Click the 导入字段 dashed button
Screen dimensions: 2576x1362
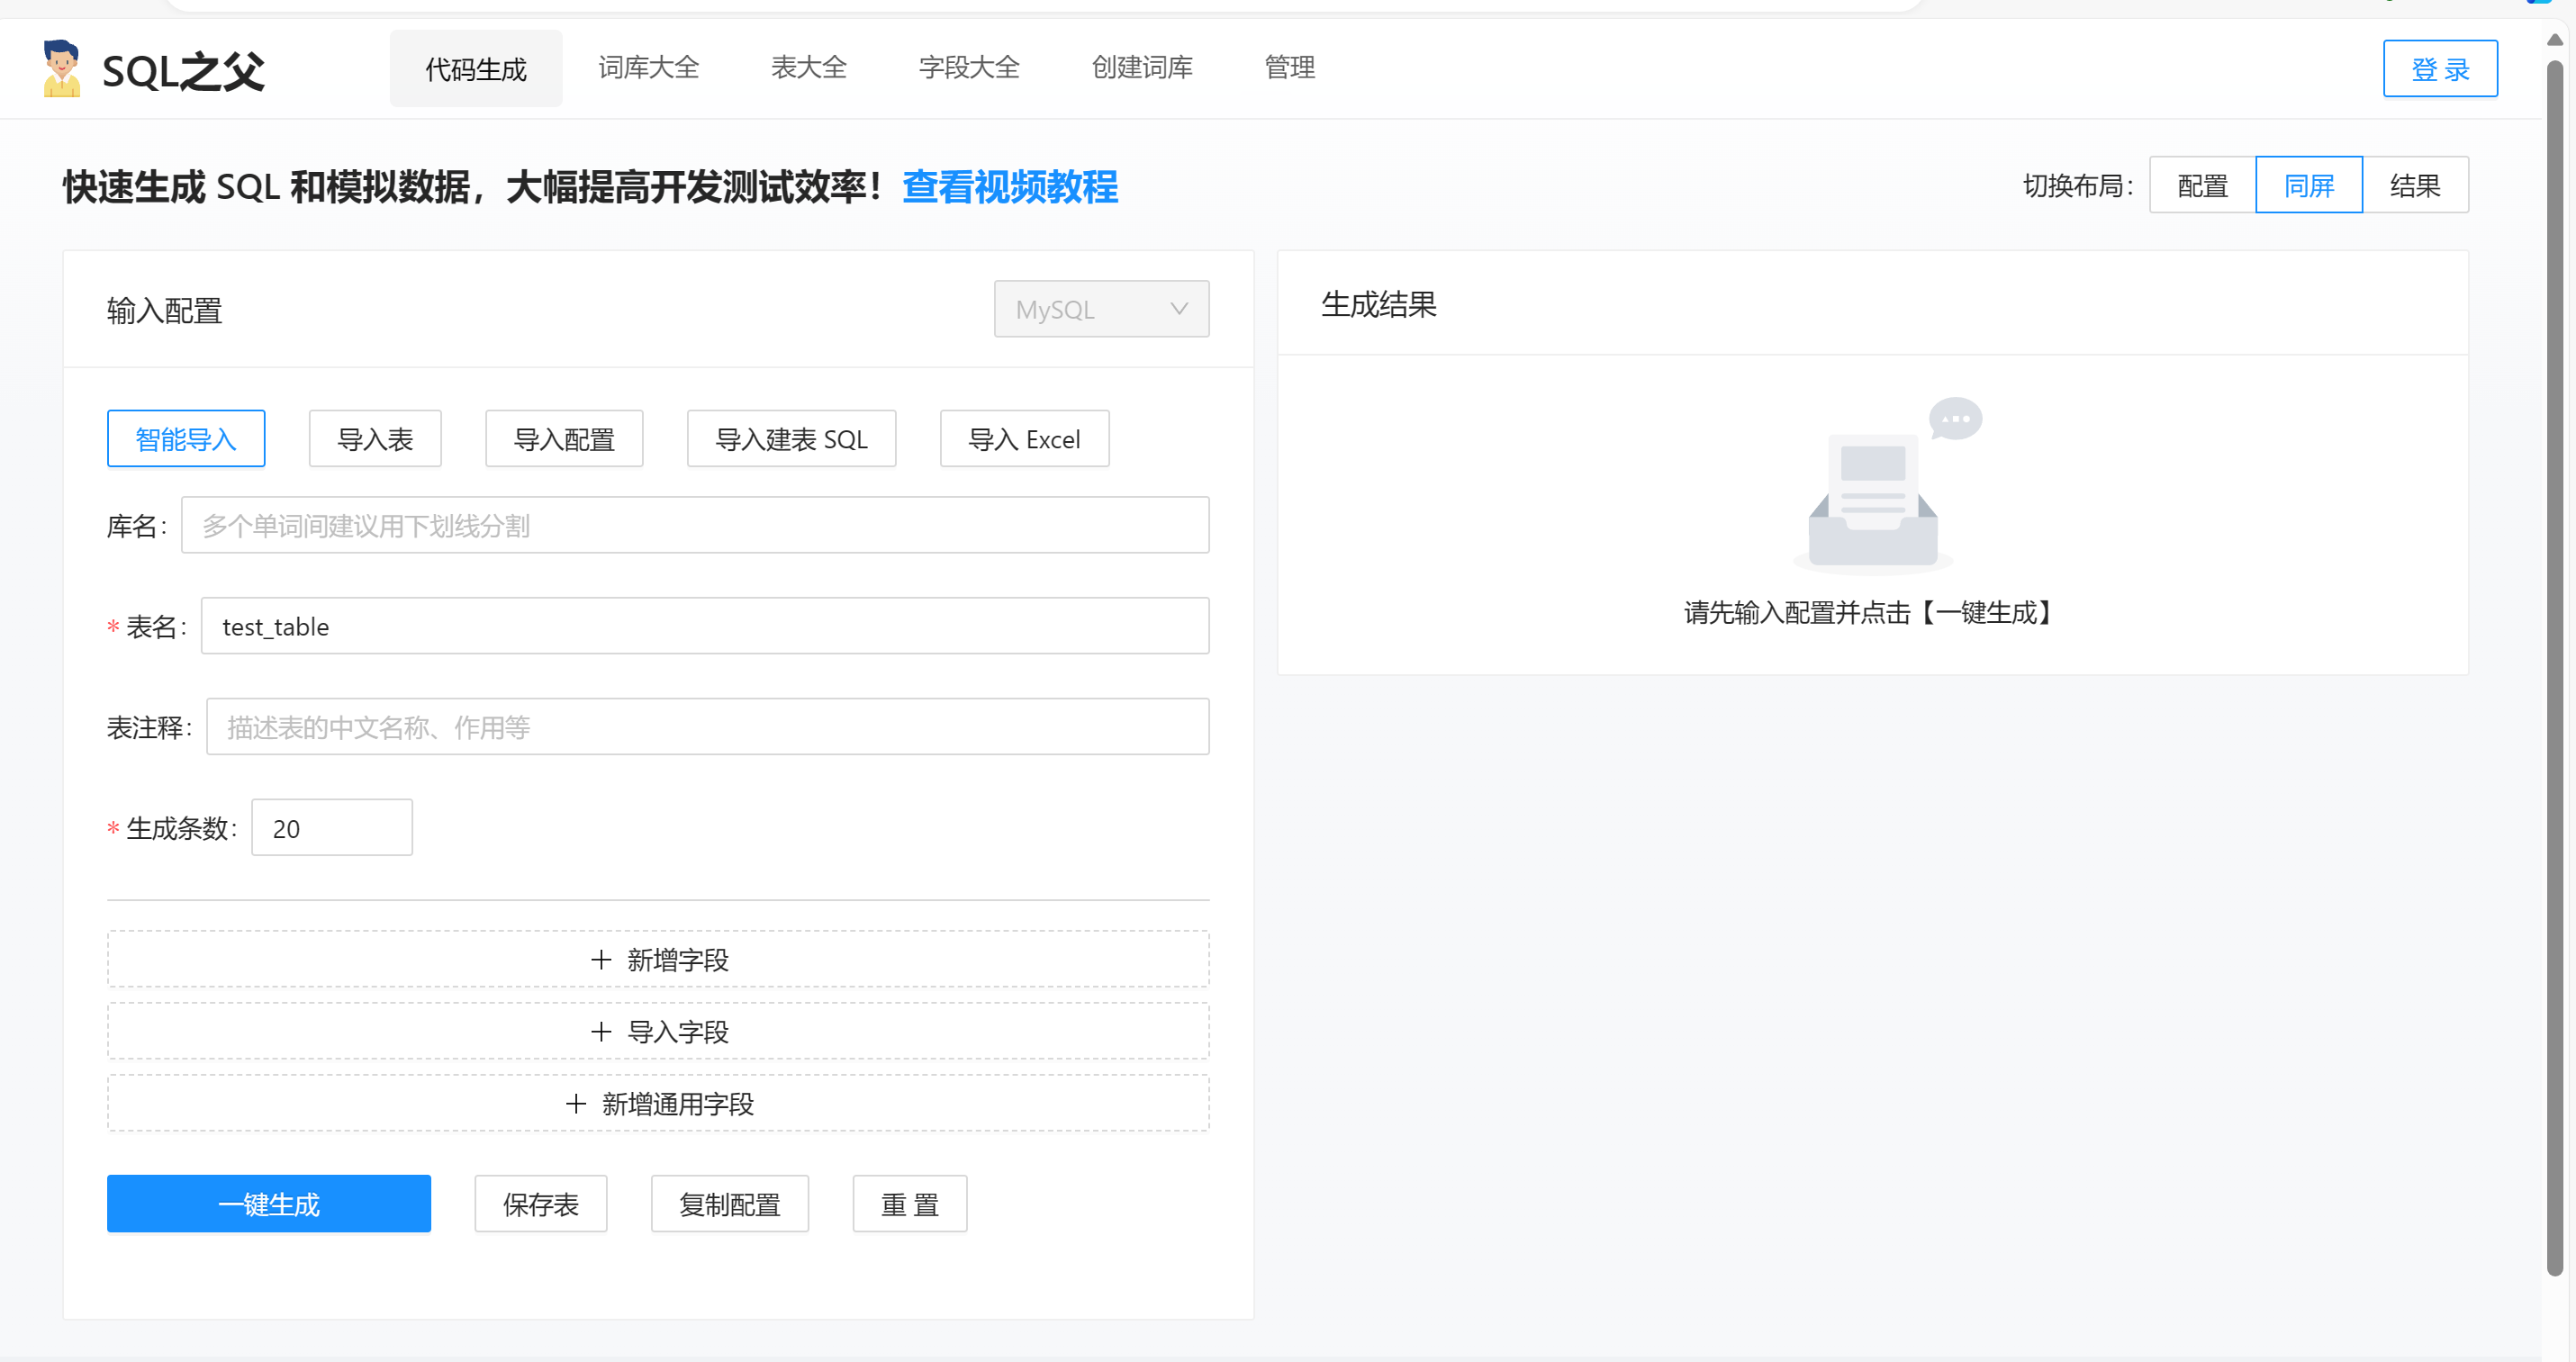658,1032
